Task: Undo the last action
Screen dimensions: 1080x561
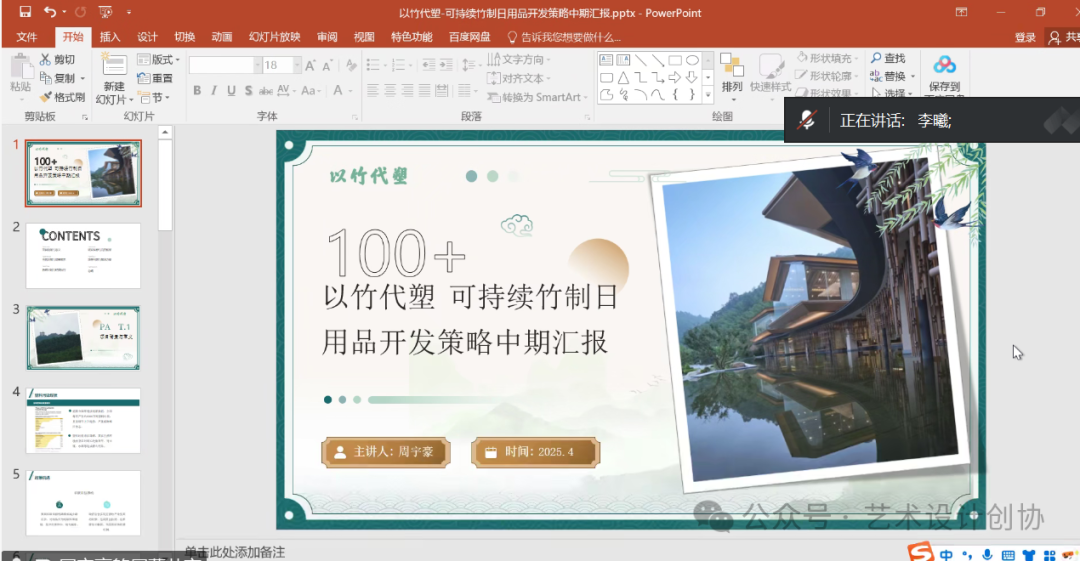Action: tap(49, 13)
